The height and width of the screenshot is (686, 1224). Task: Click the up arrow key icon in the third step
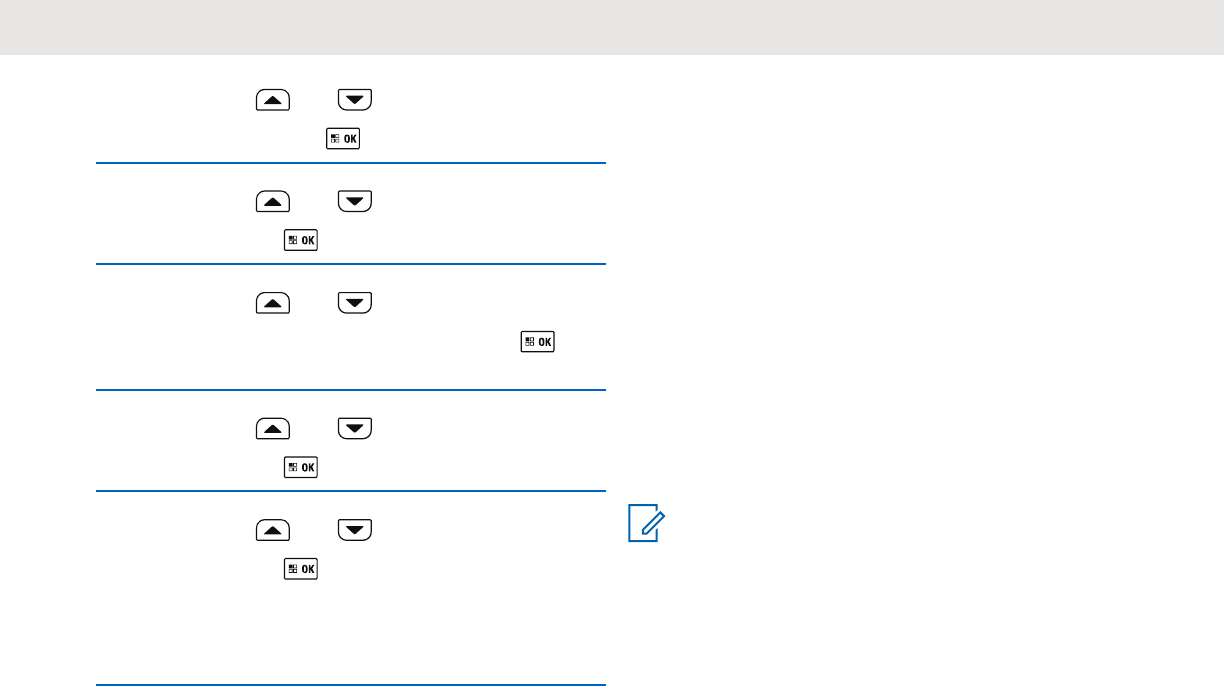[x=273, y=303]
